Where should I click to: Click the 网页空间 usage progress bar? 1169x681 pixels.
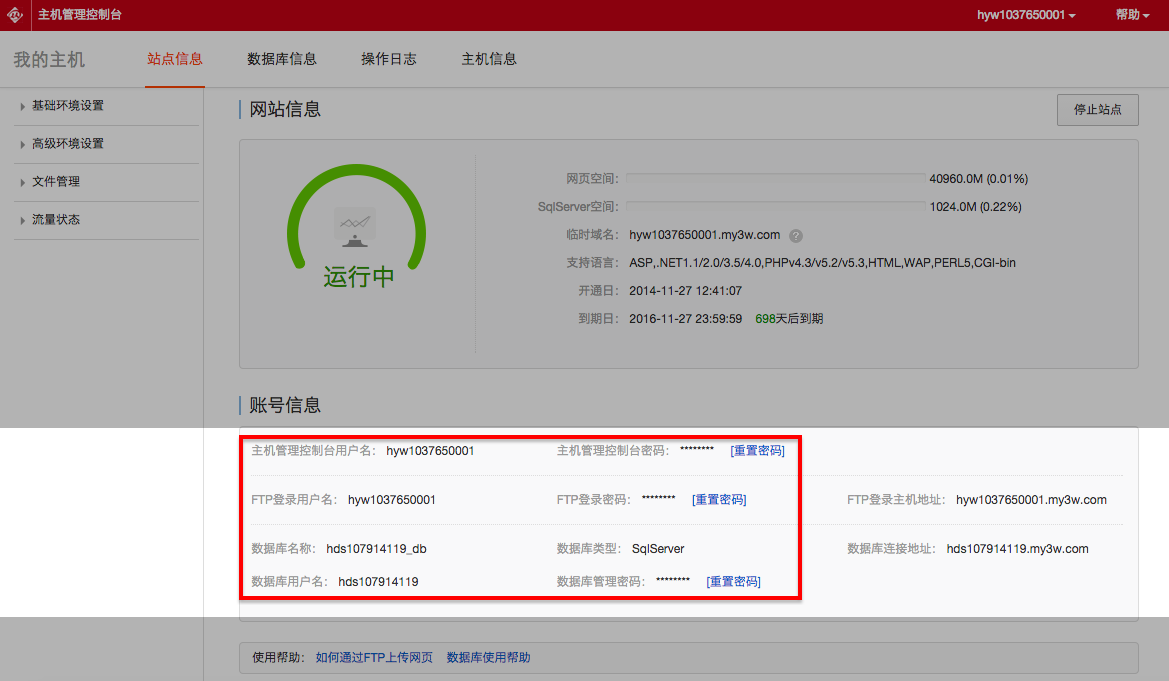click(775, 179)
